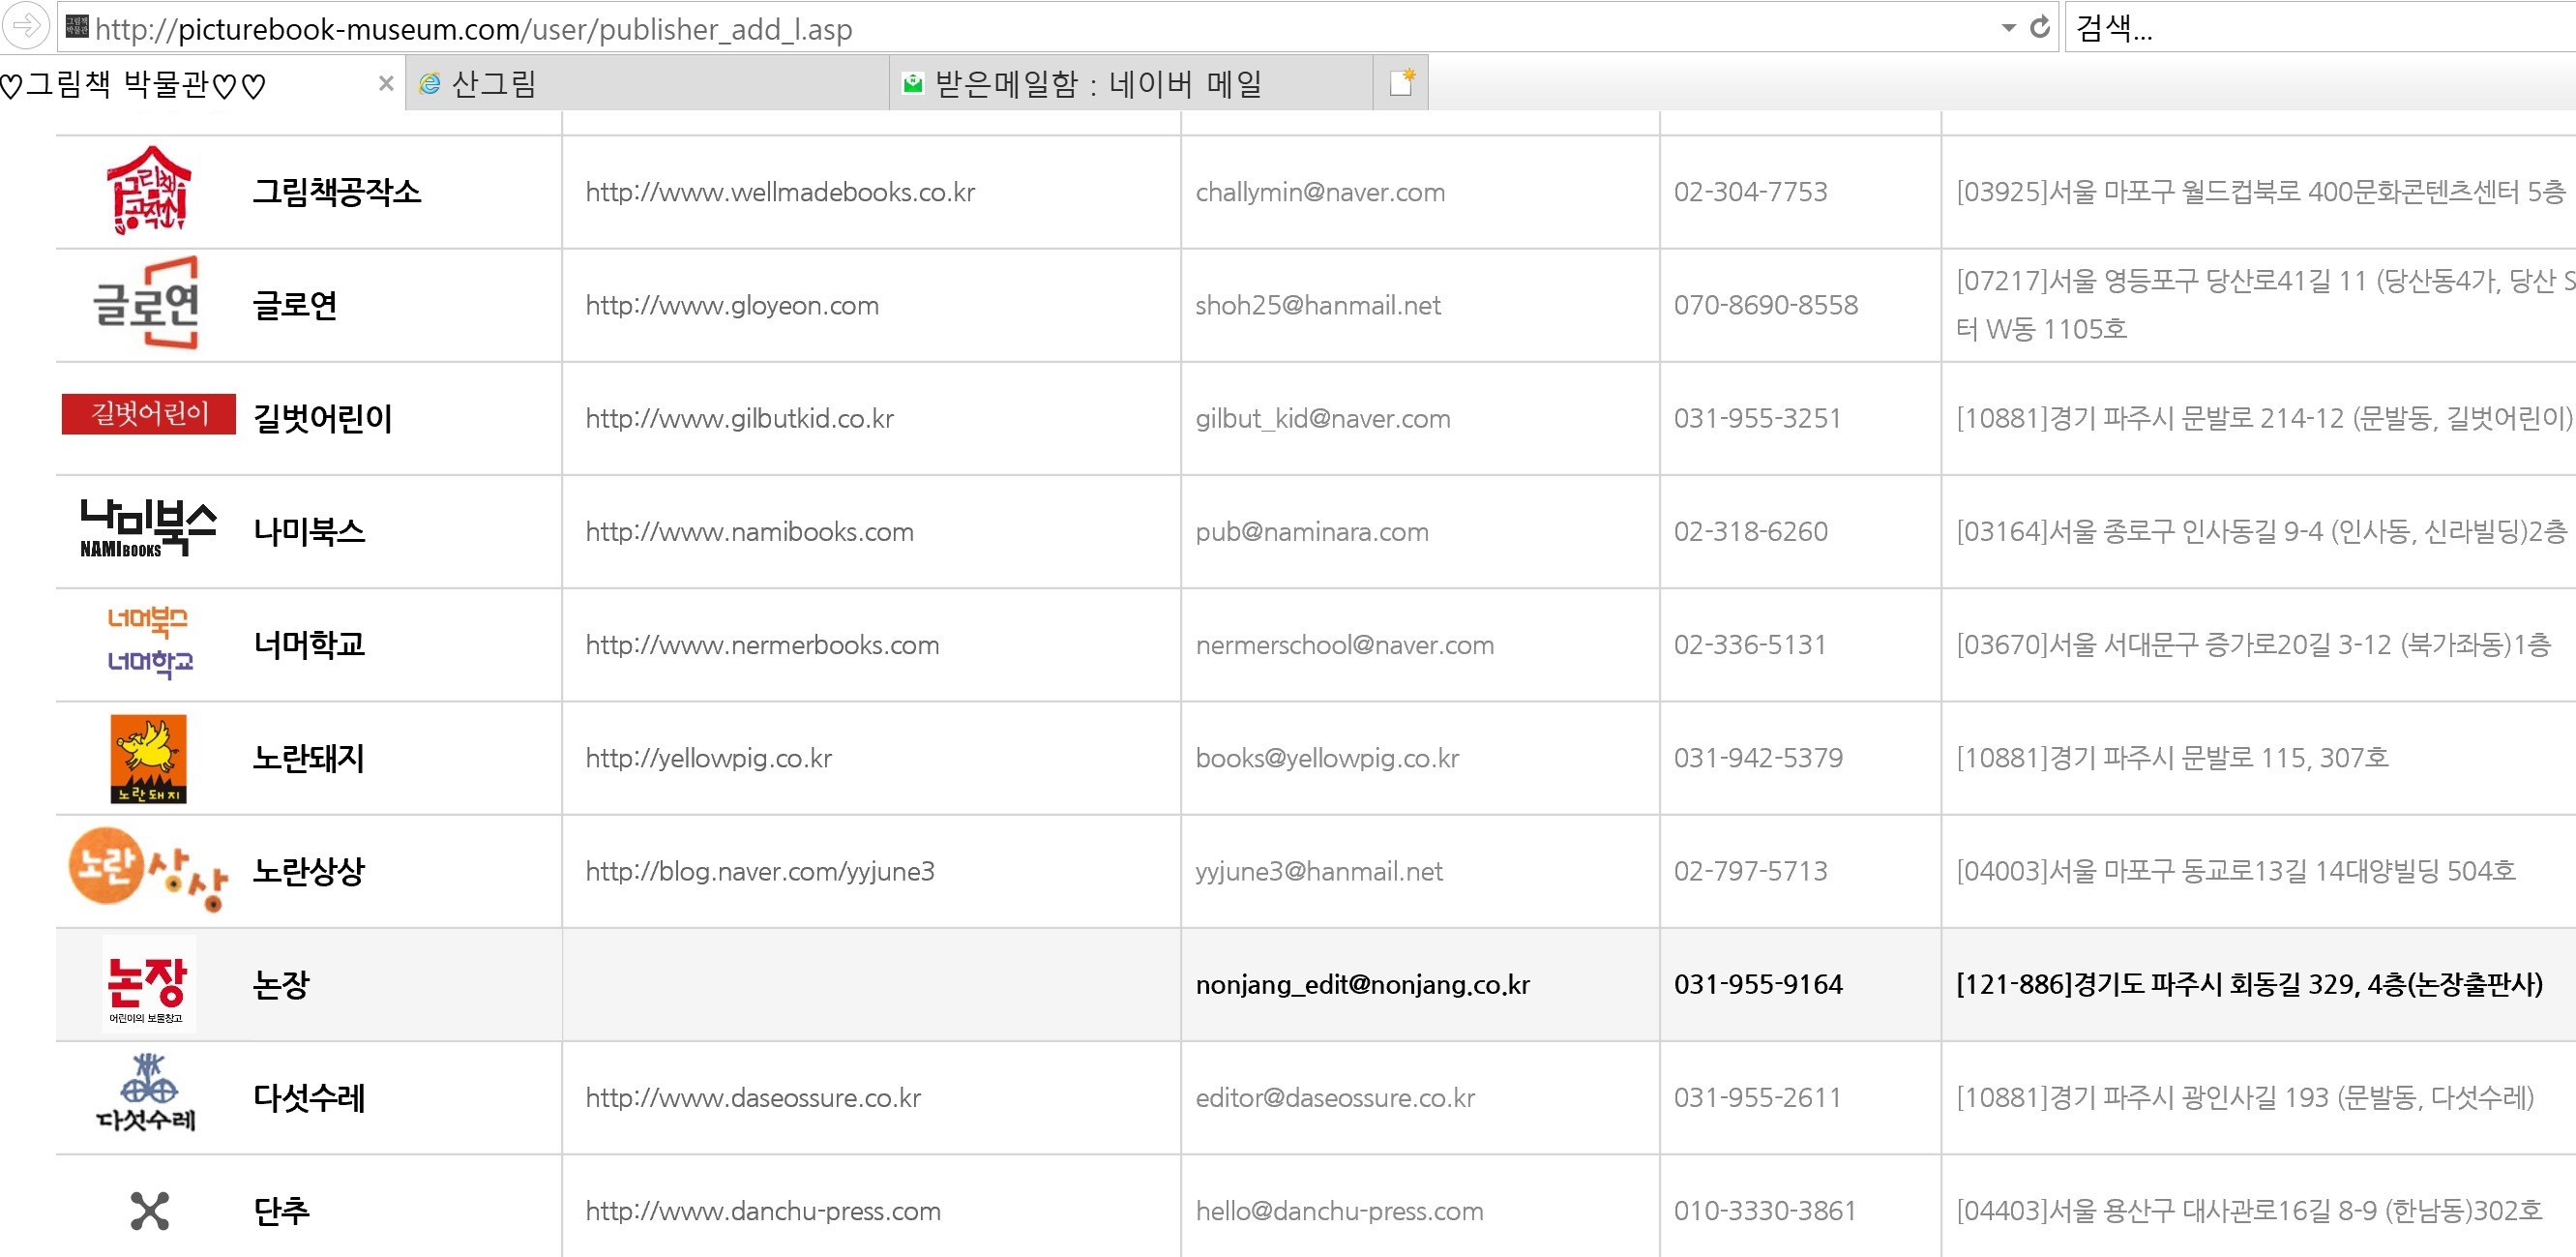Viewport: 2576px width, 1257px height.
Task: Switch to the 받은메일함 네이버 메일 tab
Action: 1130,83
